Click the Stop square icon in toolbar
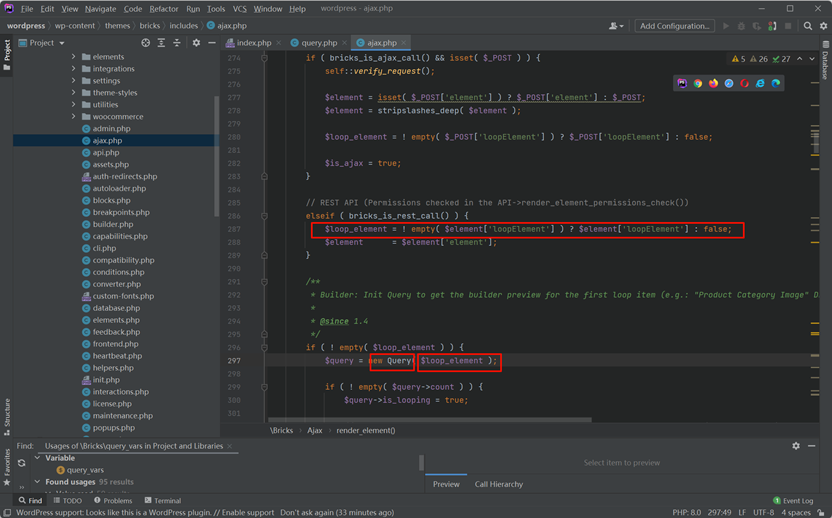832x518 pixels. [788, 25]
